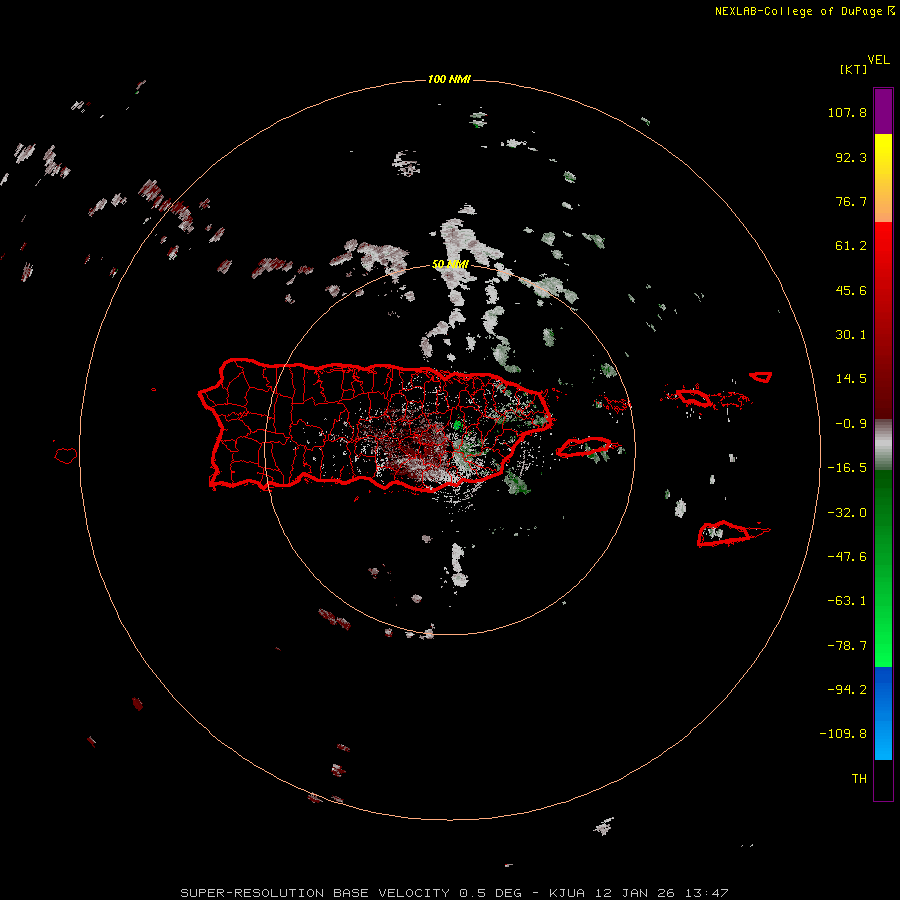Click the TH threshold label
Viewport: 900px width, 900px height.
(859, 779)
